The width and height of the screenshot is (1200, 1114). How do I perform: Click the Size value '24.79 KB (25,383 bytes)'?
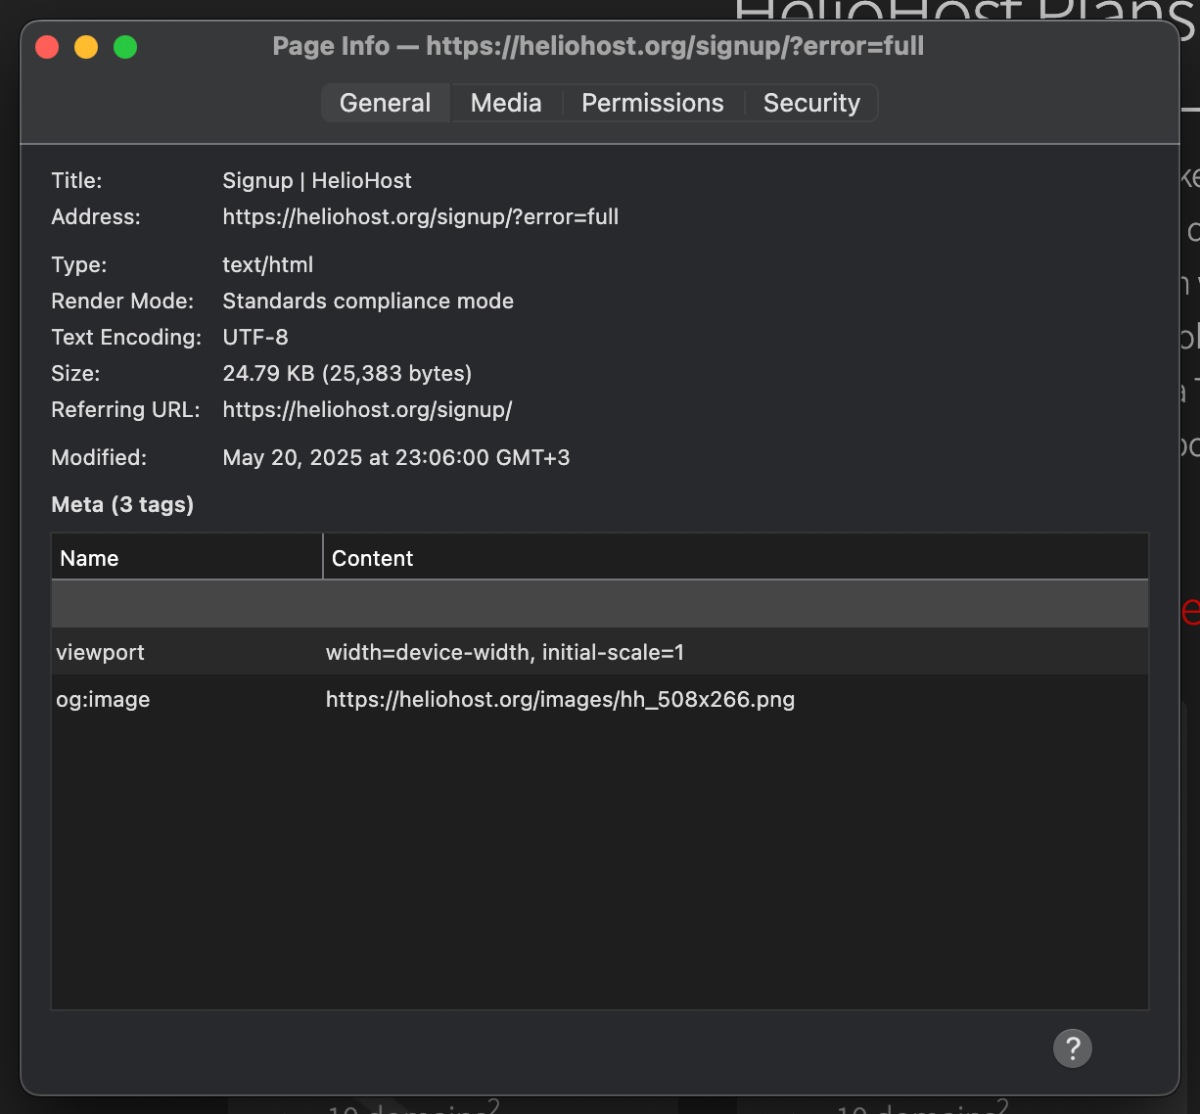pos(347,373)
